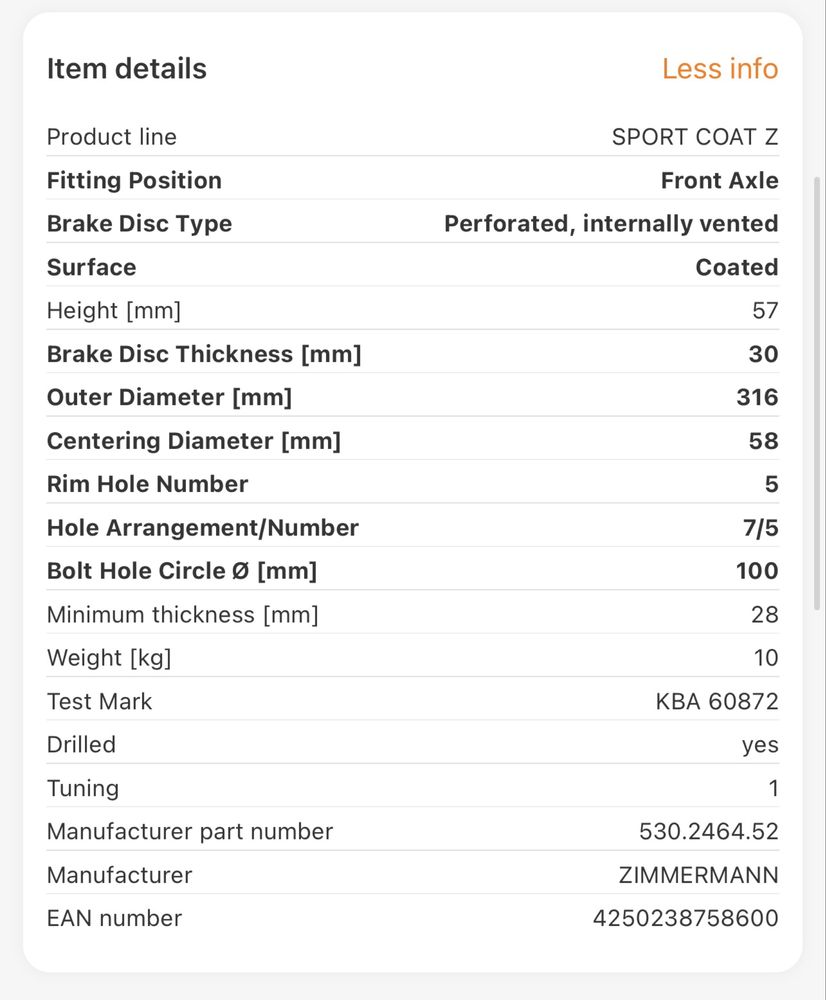Screen dimensions: 826x1000
Task: Select the Item details heading
Action: [127, 68]
